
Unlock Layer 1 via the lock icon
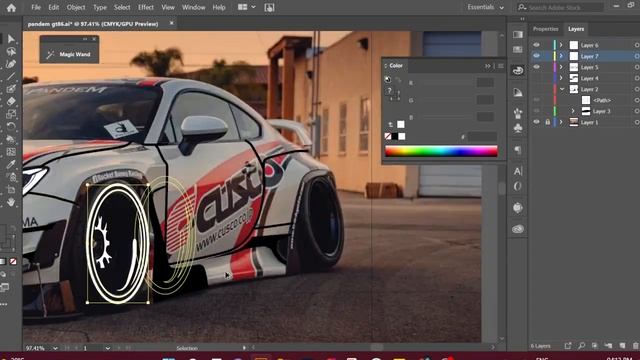(x=547, y=122)
